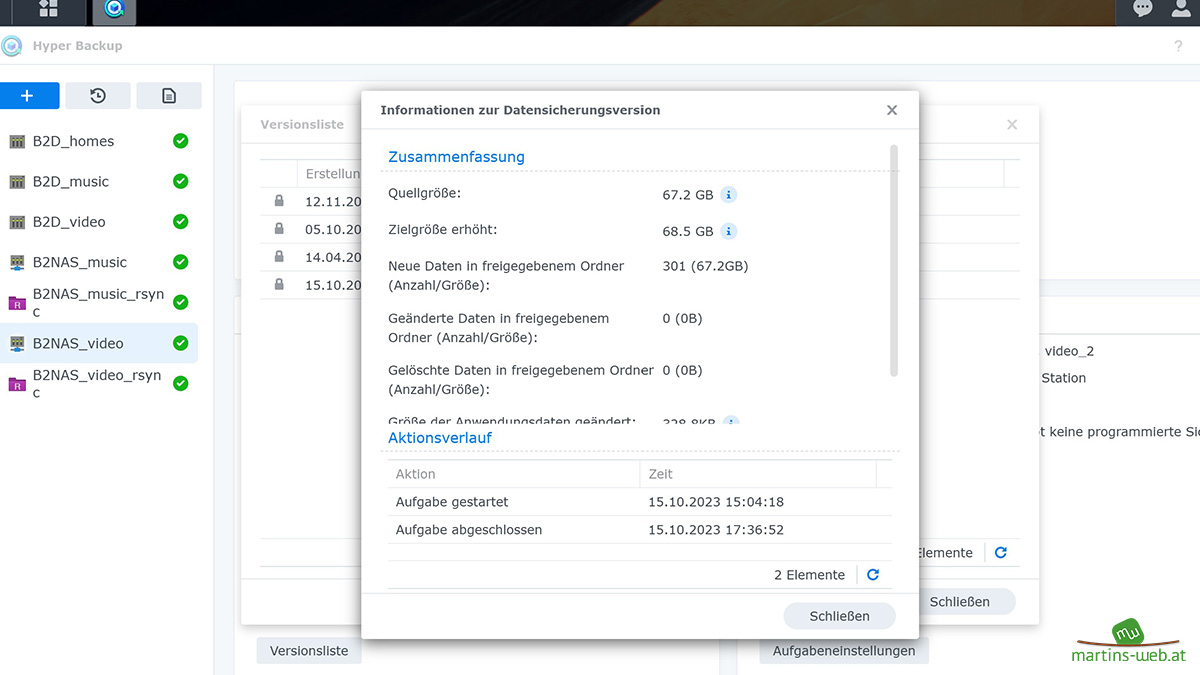
Task: Click the Zeit column header
Action: pos(758,474)
